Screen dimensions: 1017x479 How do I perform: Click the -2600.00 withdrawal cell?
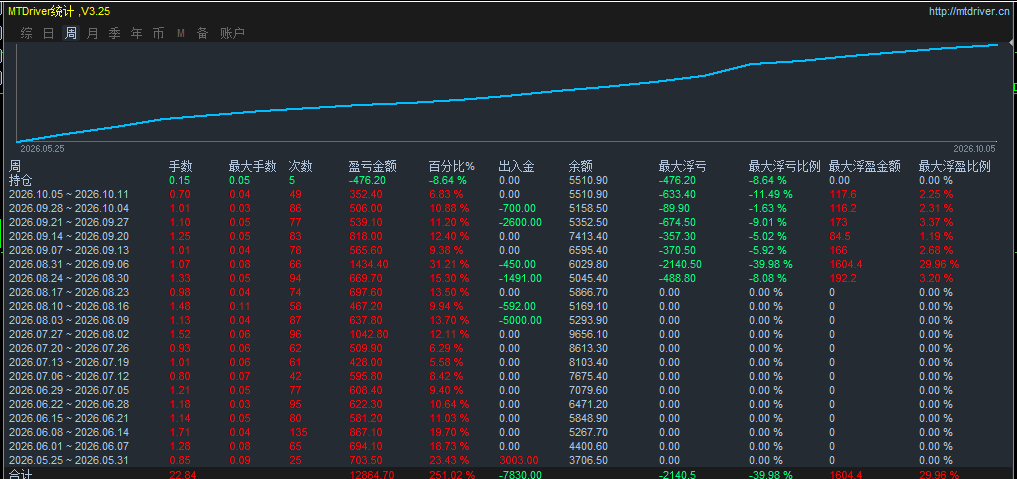click(x=520, y=222)
